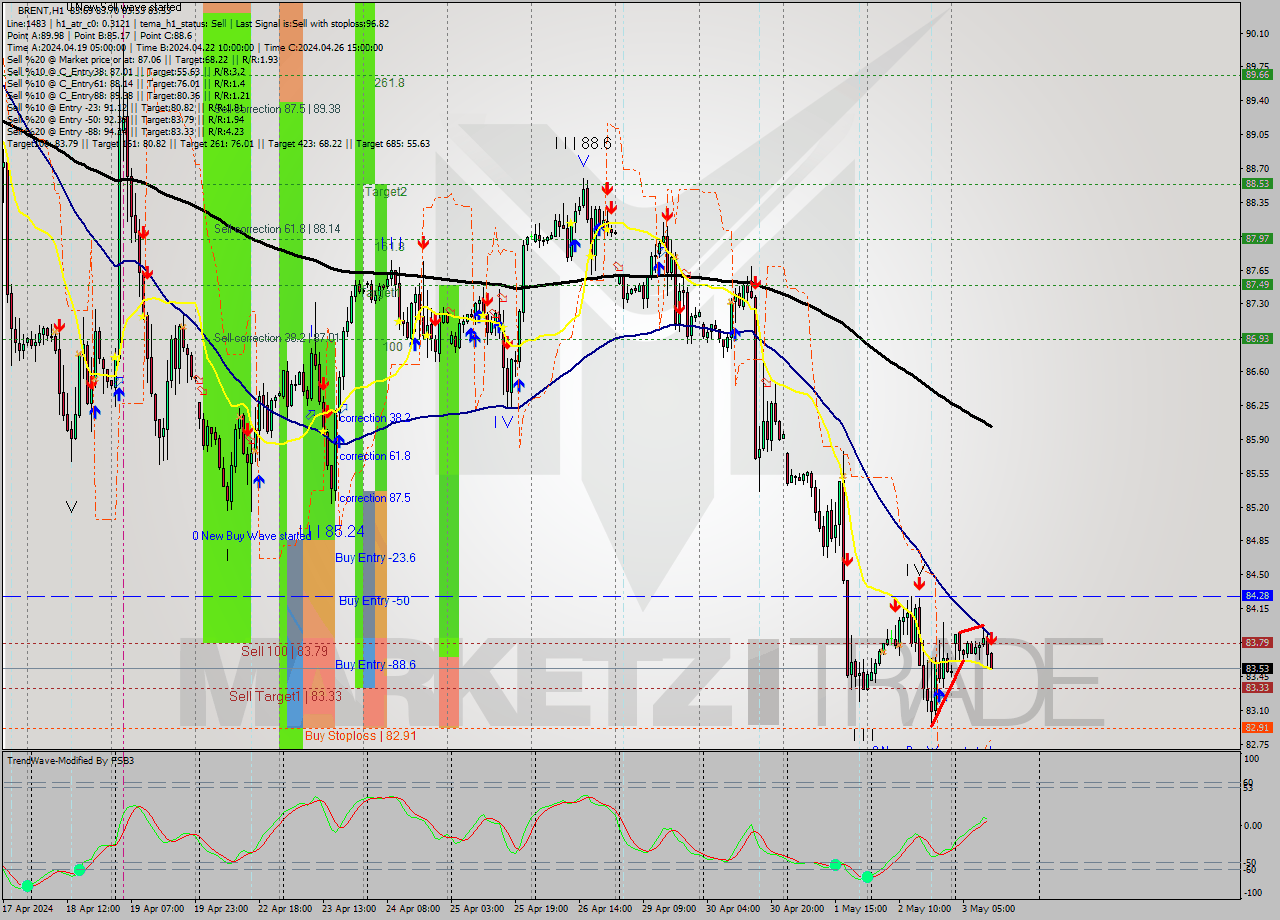Image resolution: width=1280 pixels, height=920 pixels.
Task: Click the blue 'correction 61.8' label
Action: 375,456
